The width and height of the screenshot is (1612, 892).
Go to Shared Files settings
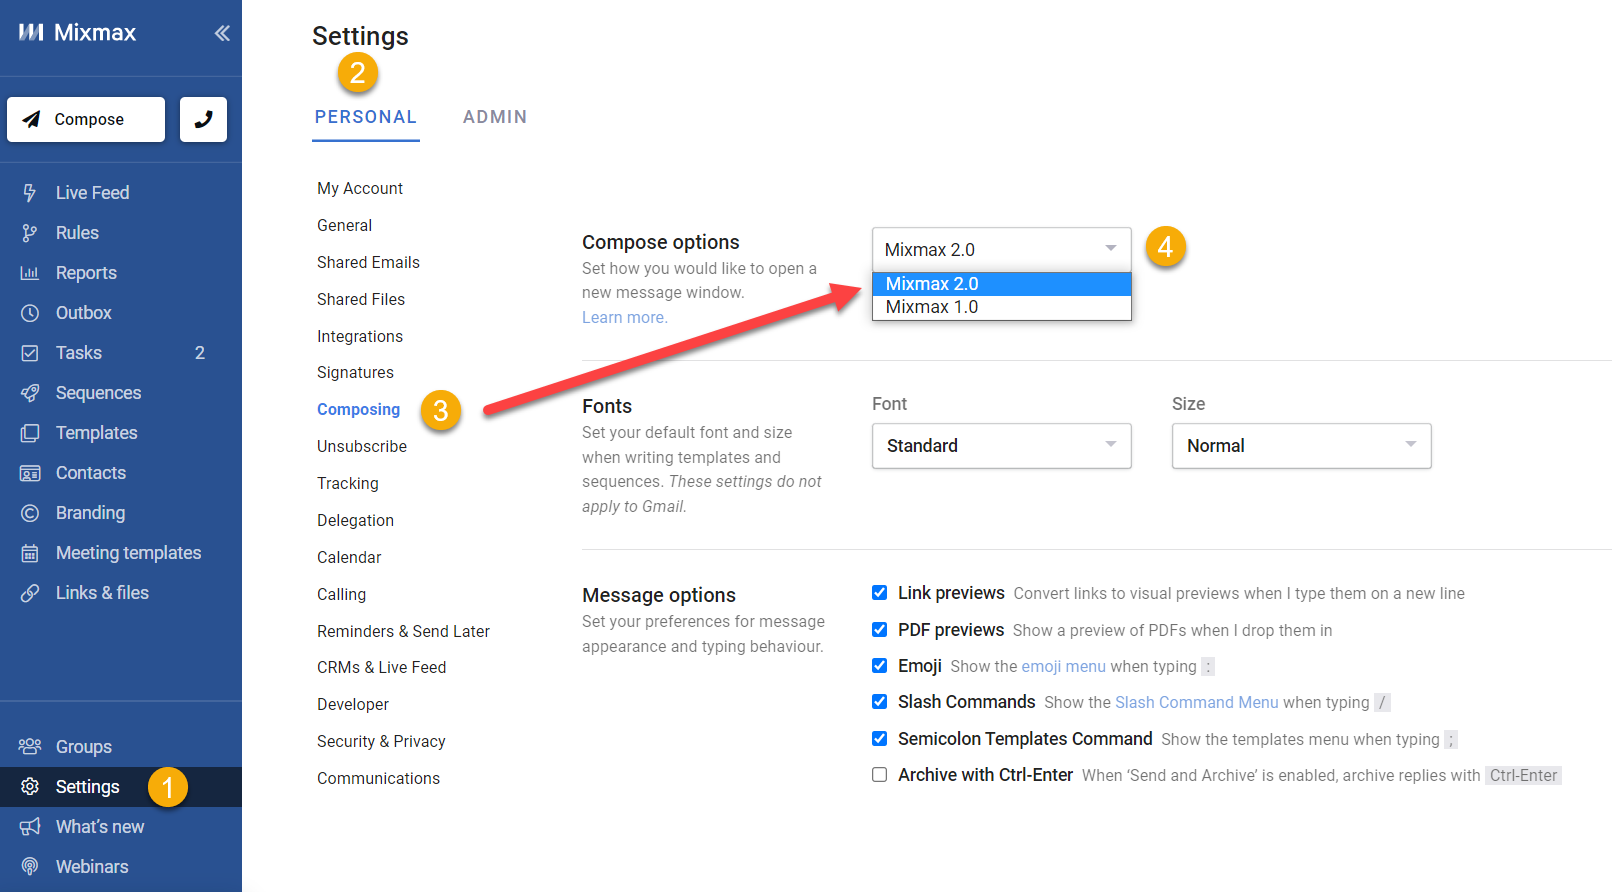pyautogui.click(x=361, y=300)
